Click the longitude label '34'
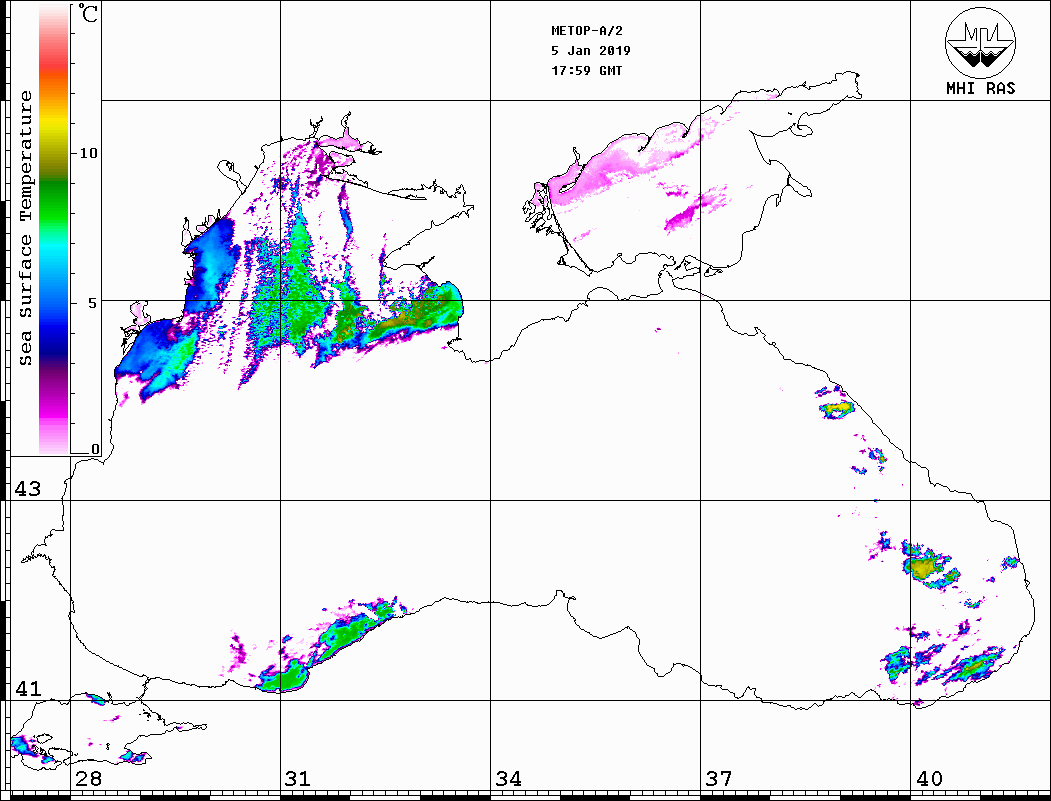 click(x=508, y=779)
